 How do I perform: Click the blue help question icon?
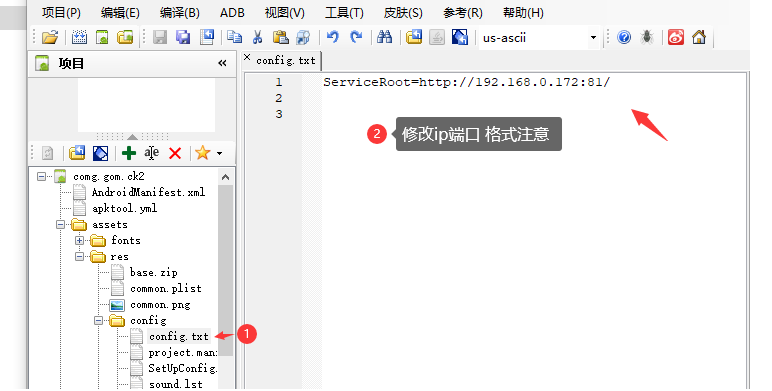[x=624, y=37]
